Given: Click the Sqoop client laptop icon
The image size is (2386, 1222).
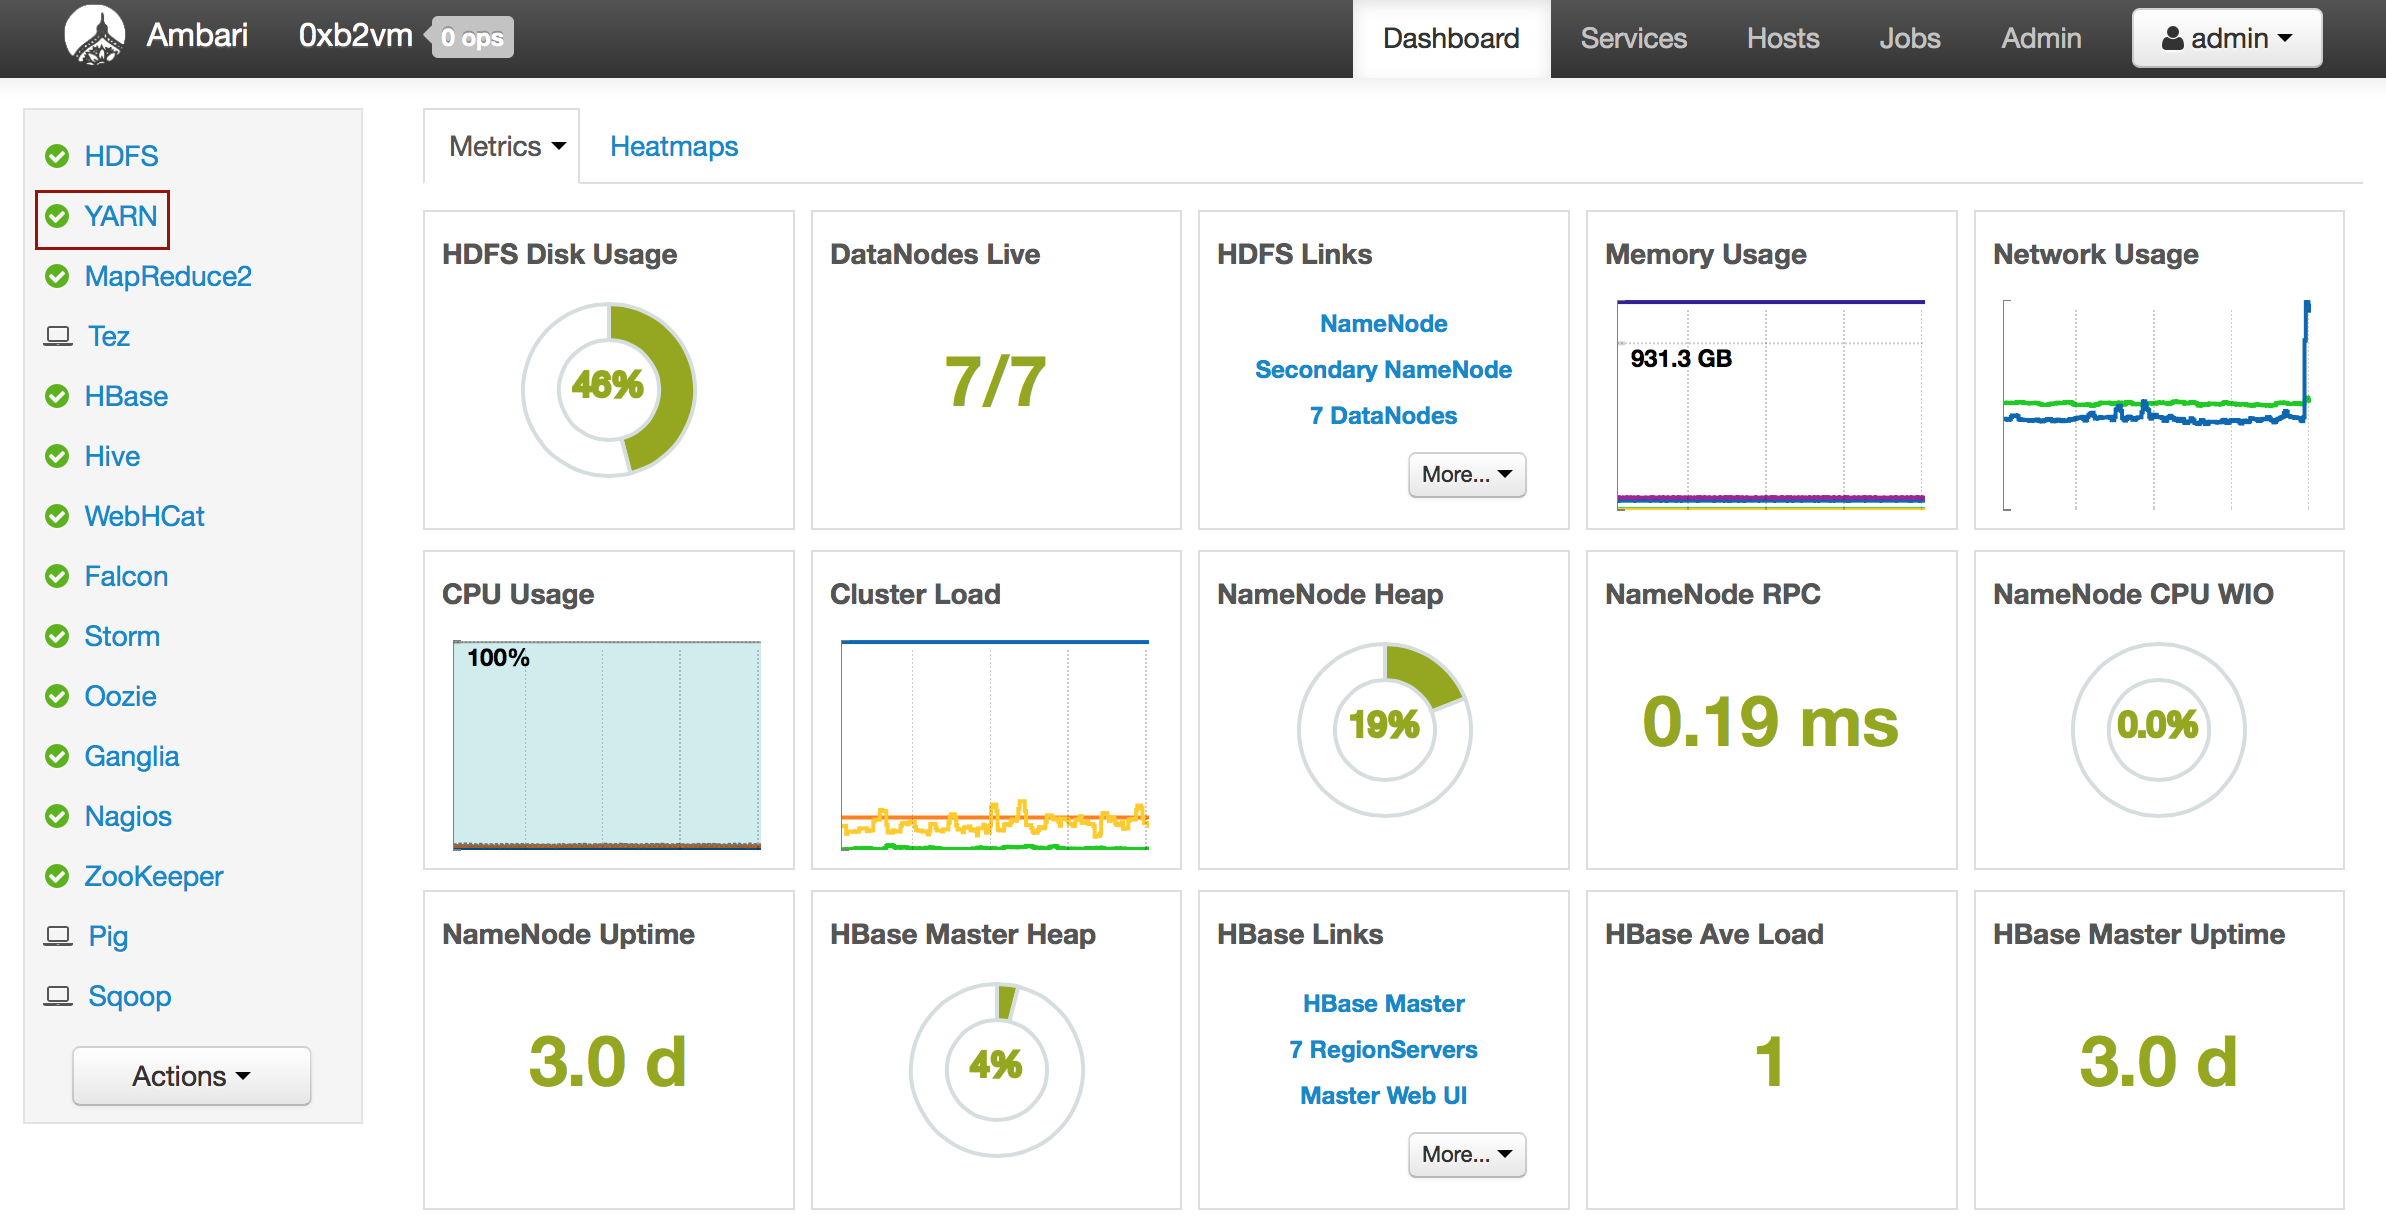Looking at the screenshot, I should click(58, 996).
